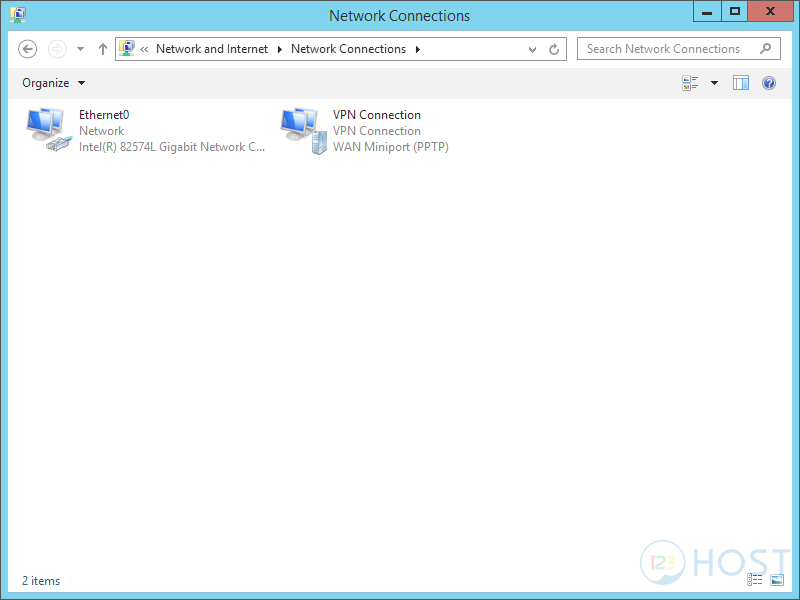Open the Organize menu
The image size is (800, 600).
54,83
